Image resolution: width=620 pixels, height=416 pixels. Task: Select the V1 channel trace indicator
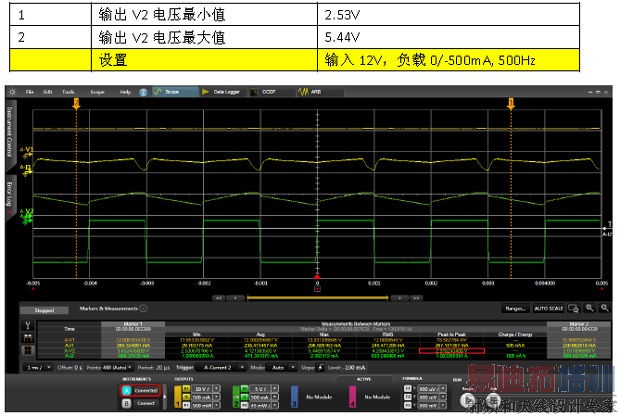coord(27,152)
